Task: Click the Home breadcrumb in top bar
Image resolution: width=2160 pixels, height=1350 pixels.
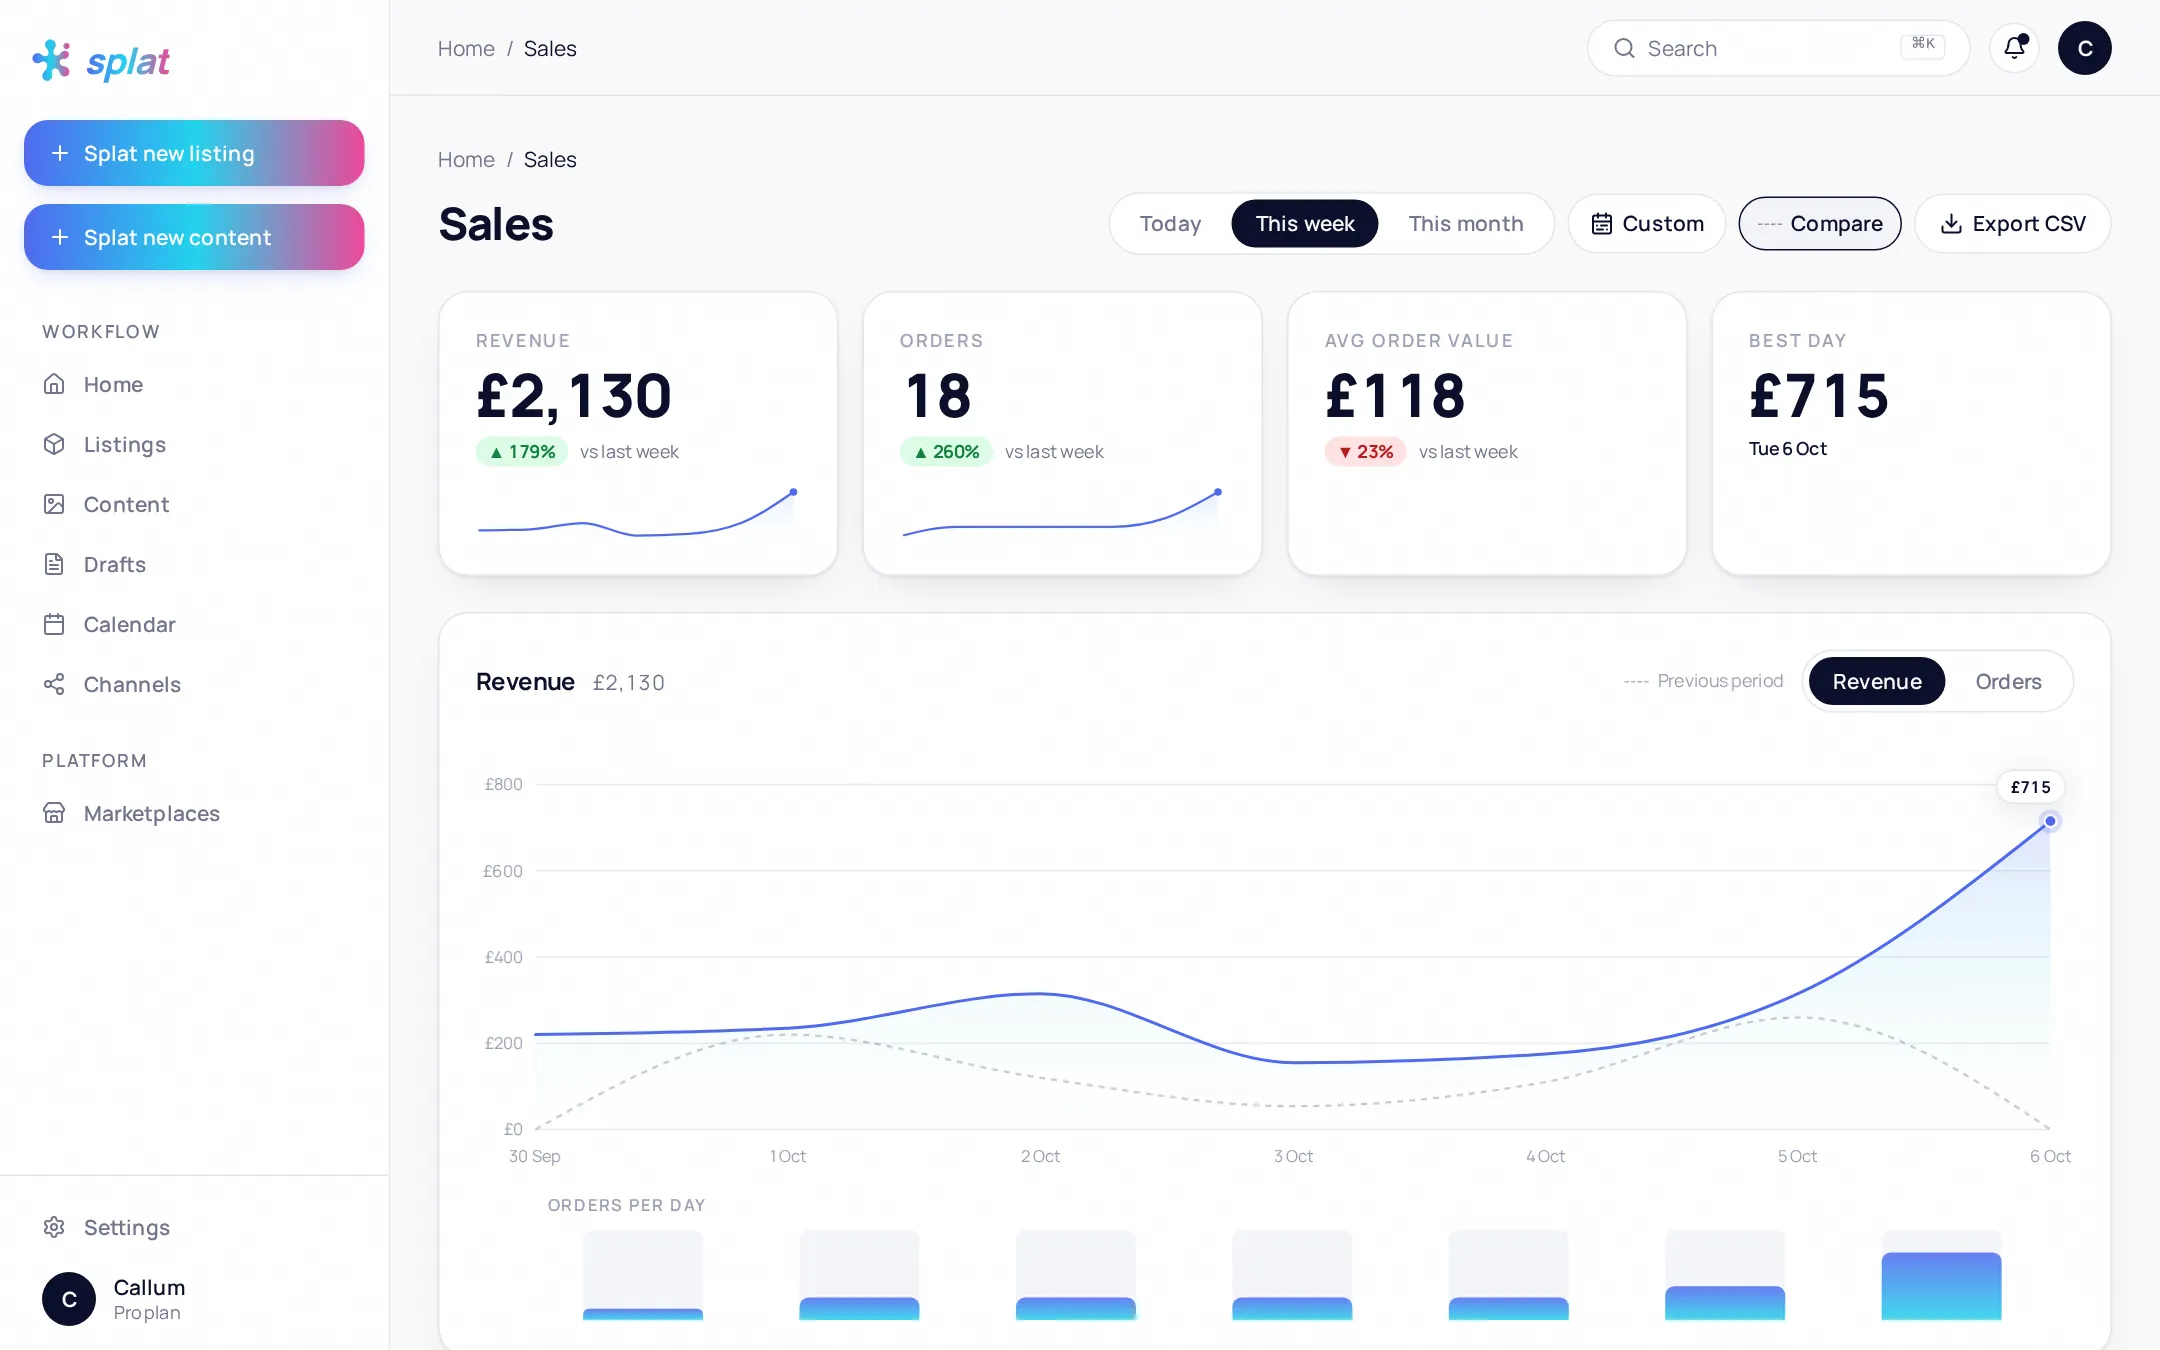Action: pyautogui.click(x=466, y=48)
